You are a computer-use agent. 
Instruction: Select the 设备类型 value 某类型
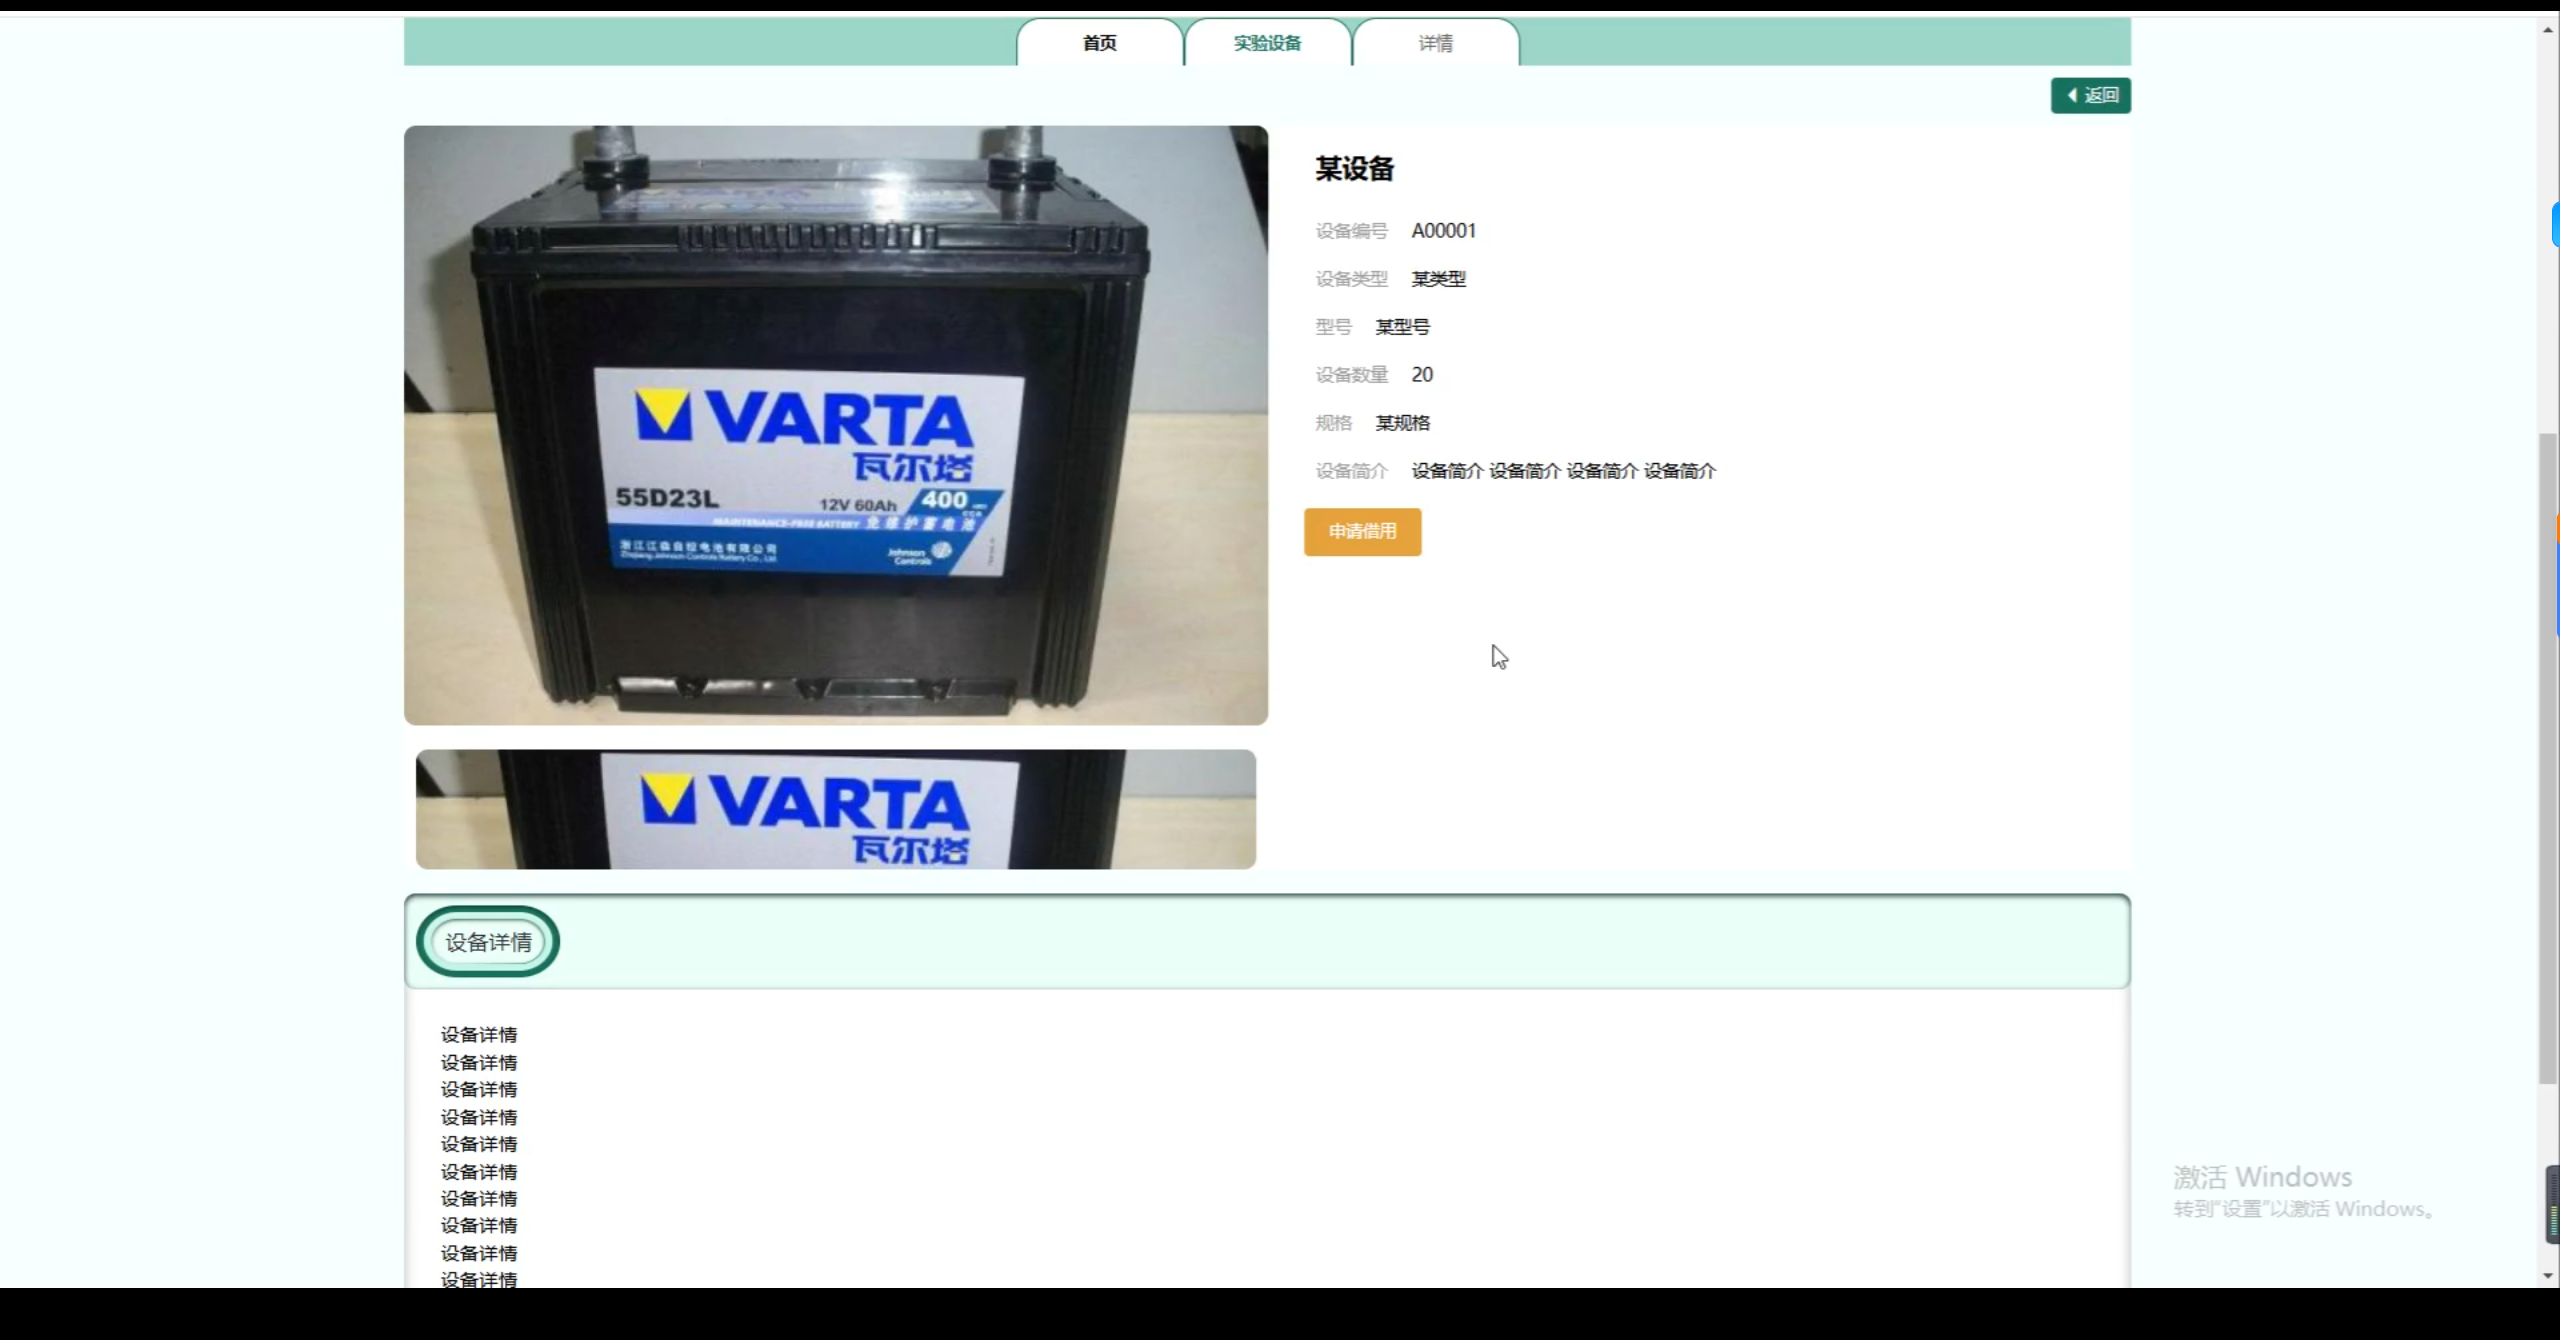[x=1438, y=278]
